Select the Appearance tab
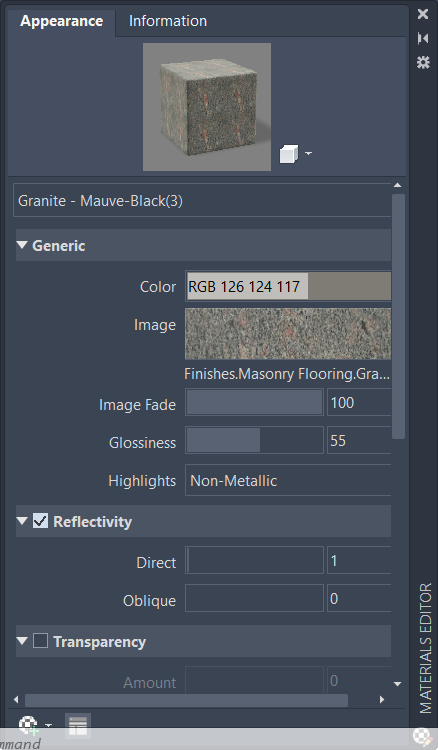 tap(62, 21)
